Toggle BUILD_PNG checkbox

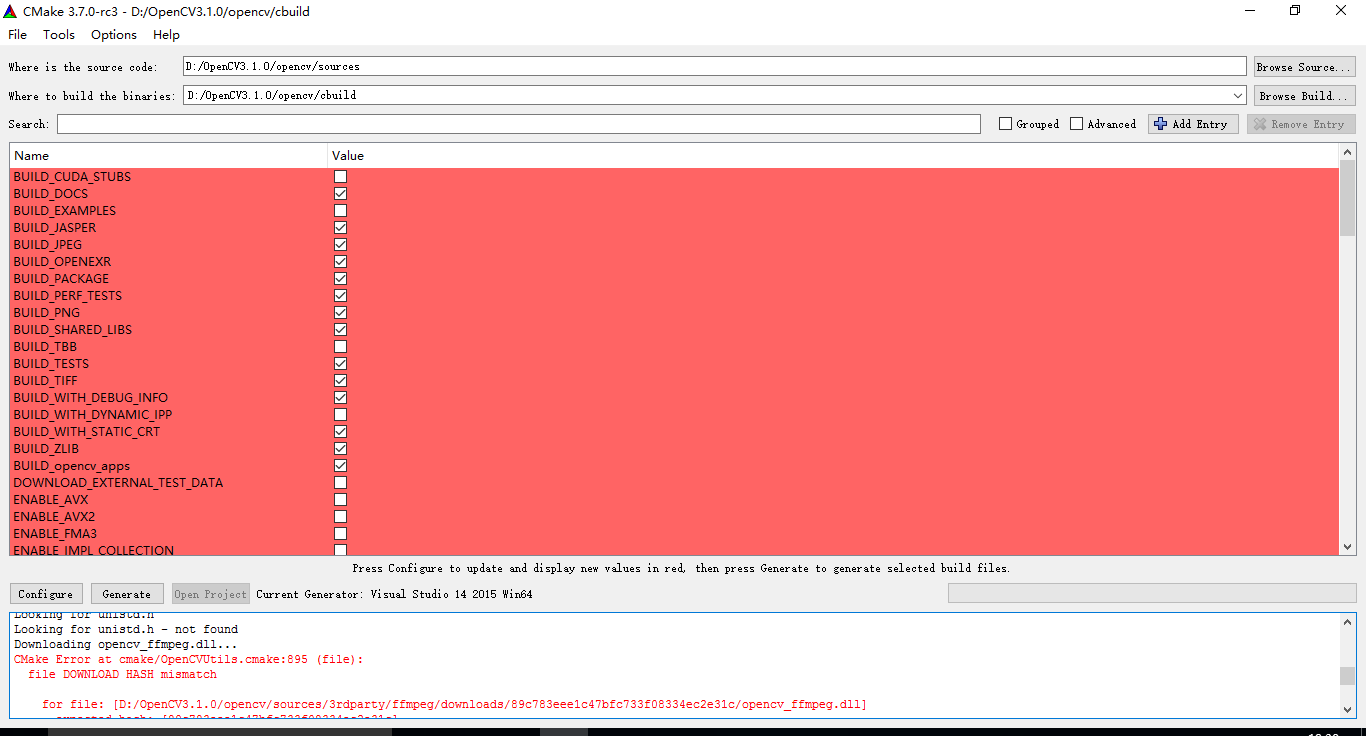click(x=340, y=313)
